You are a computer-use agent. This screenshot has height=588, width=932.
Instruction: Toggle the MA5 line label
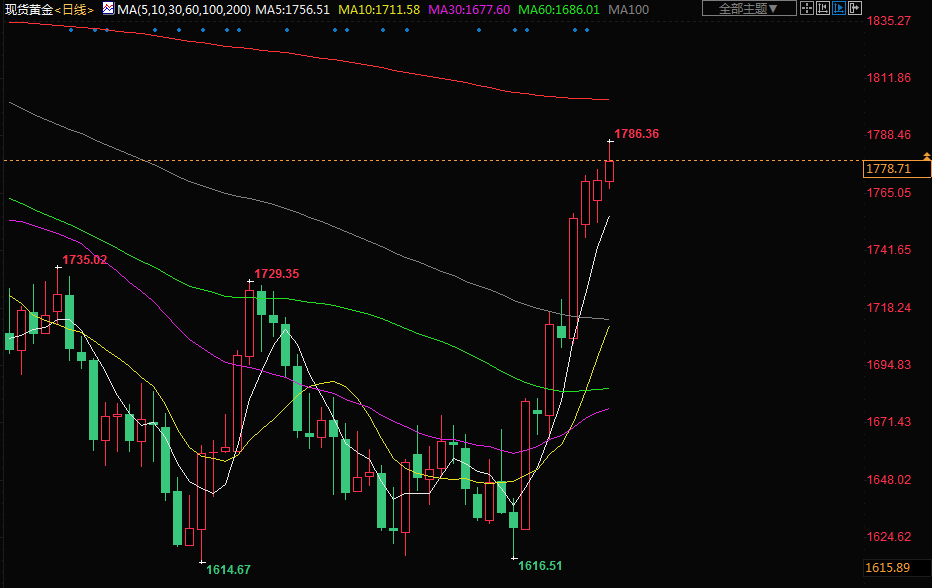[x=293, y=9]
